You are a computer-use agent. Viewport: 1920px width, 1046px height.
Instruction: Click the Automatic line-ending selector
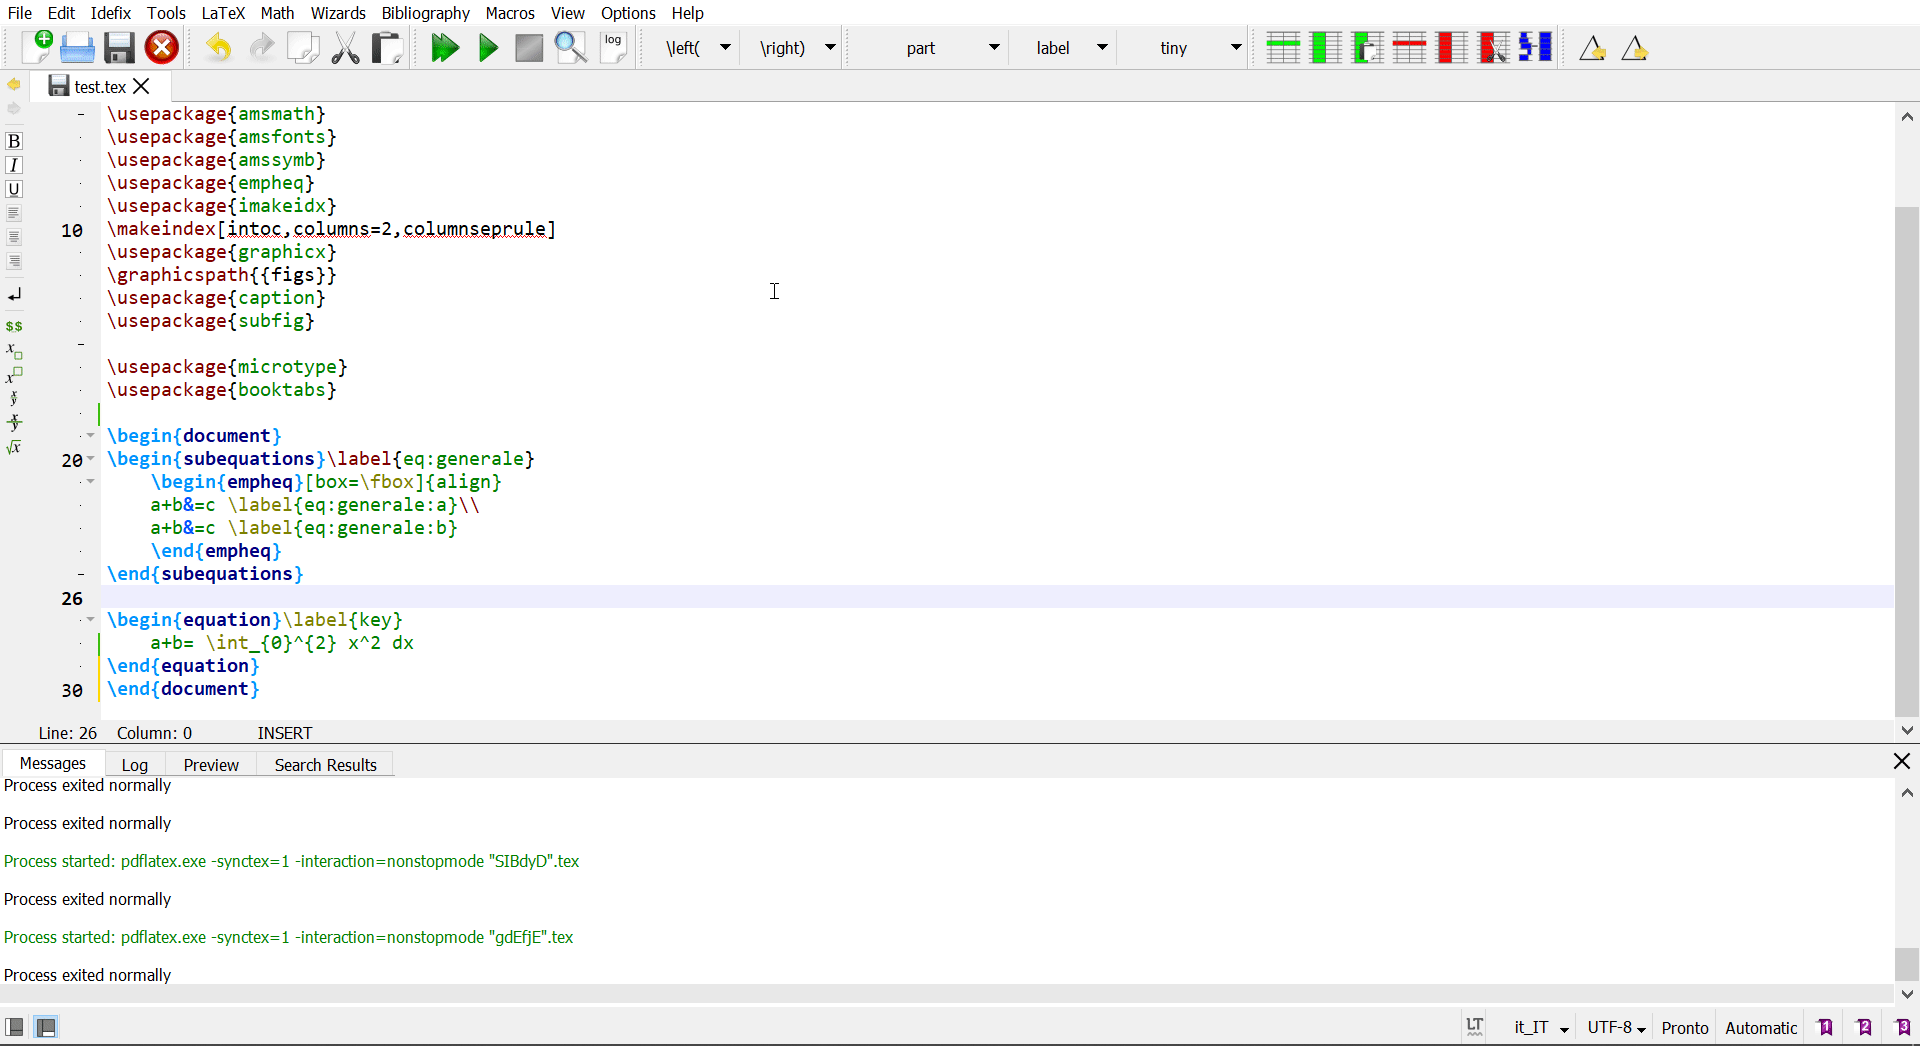pyautogui.click(x=1760, y=1027)
